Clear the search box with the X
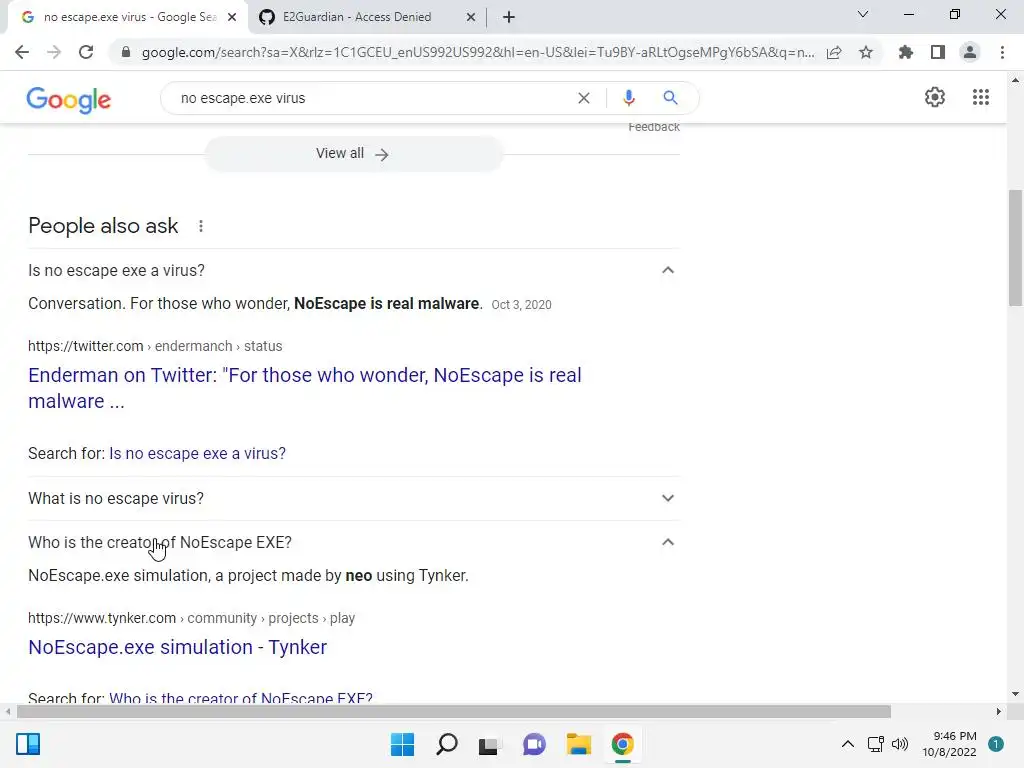 click(584, 98)
